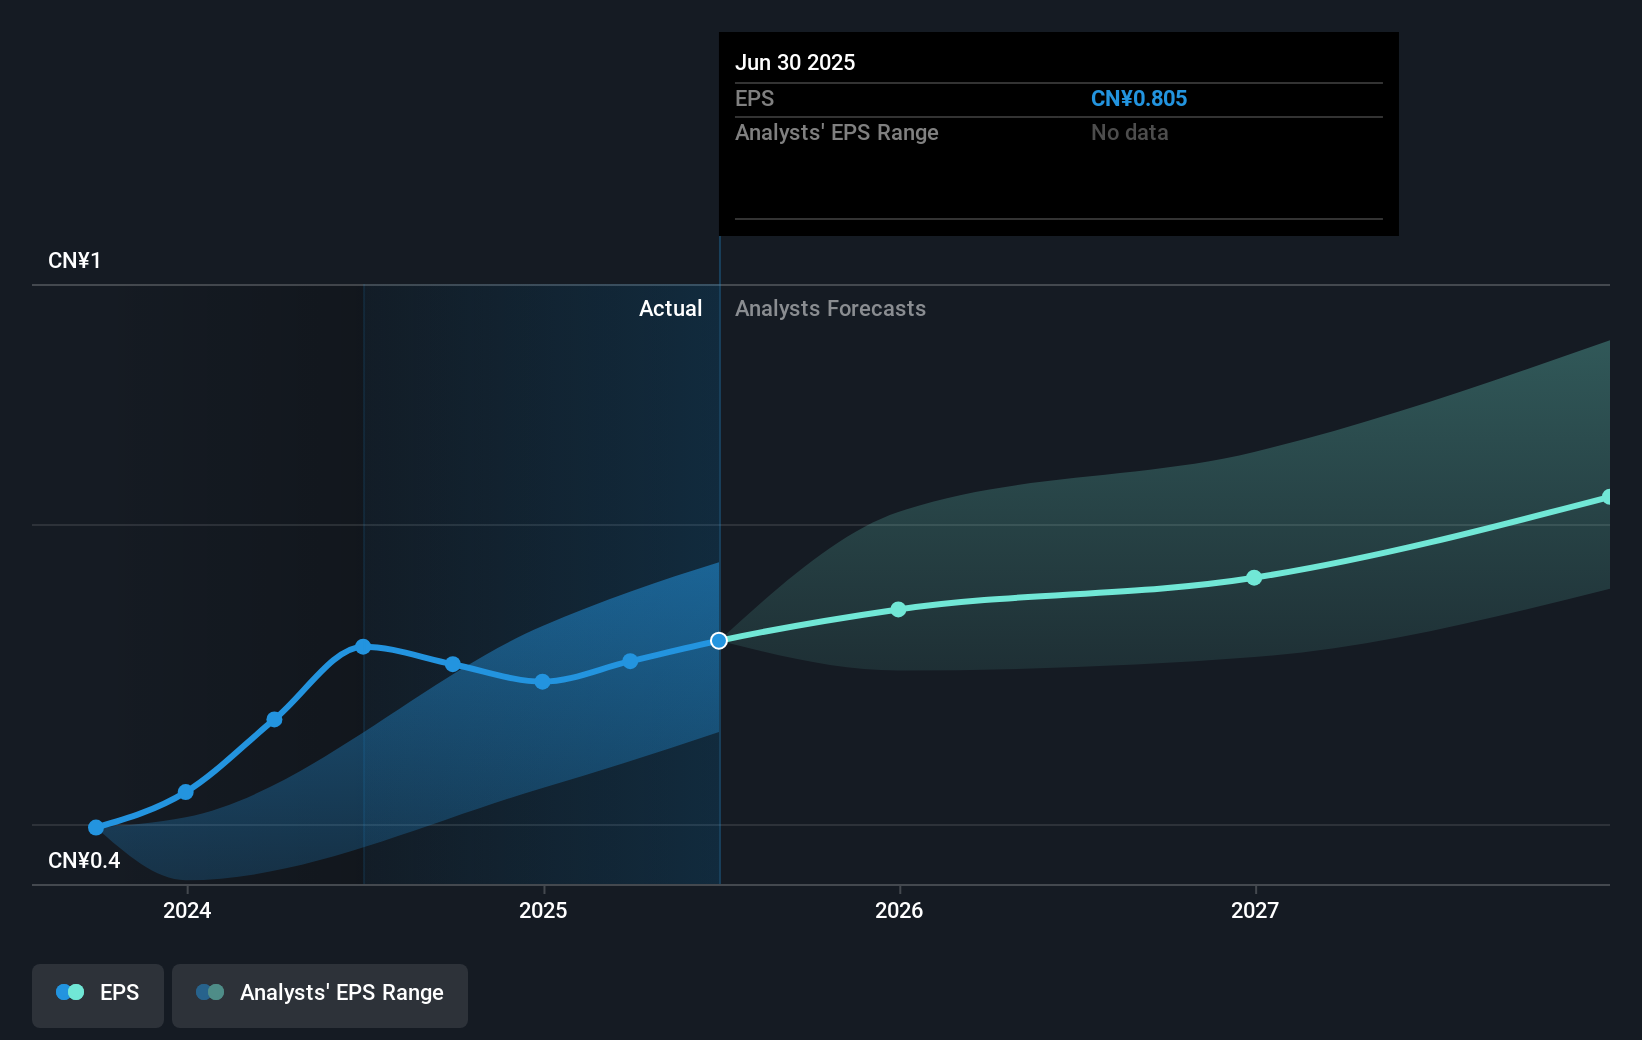Switch to the Actual section of the chart

pos(670,308)
